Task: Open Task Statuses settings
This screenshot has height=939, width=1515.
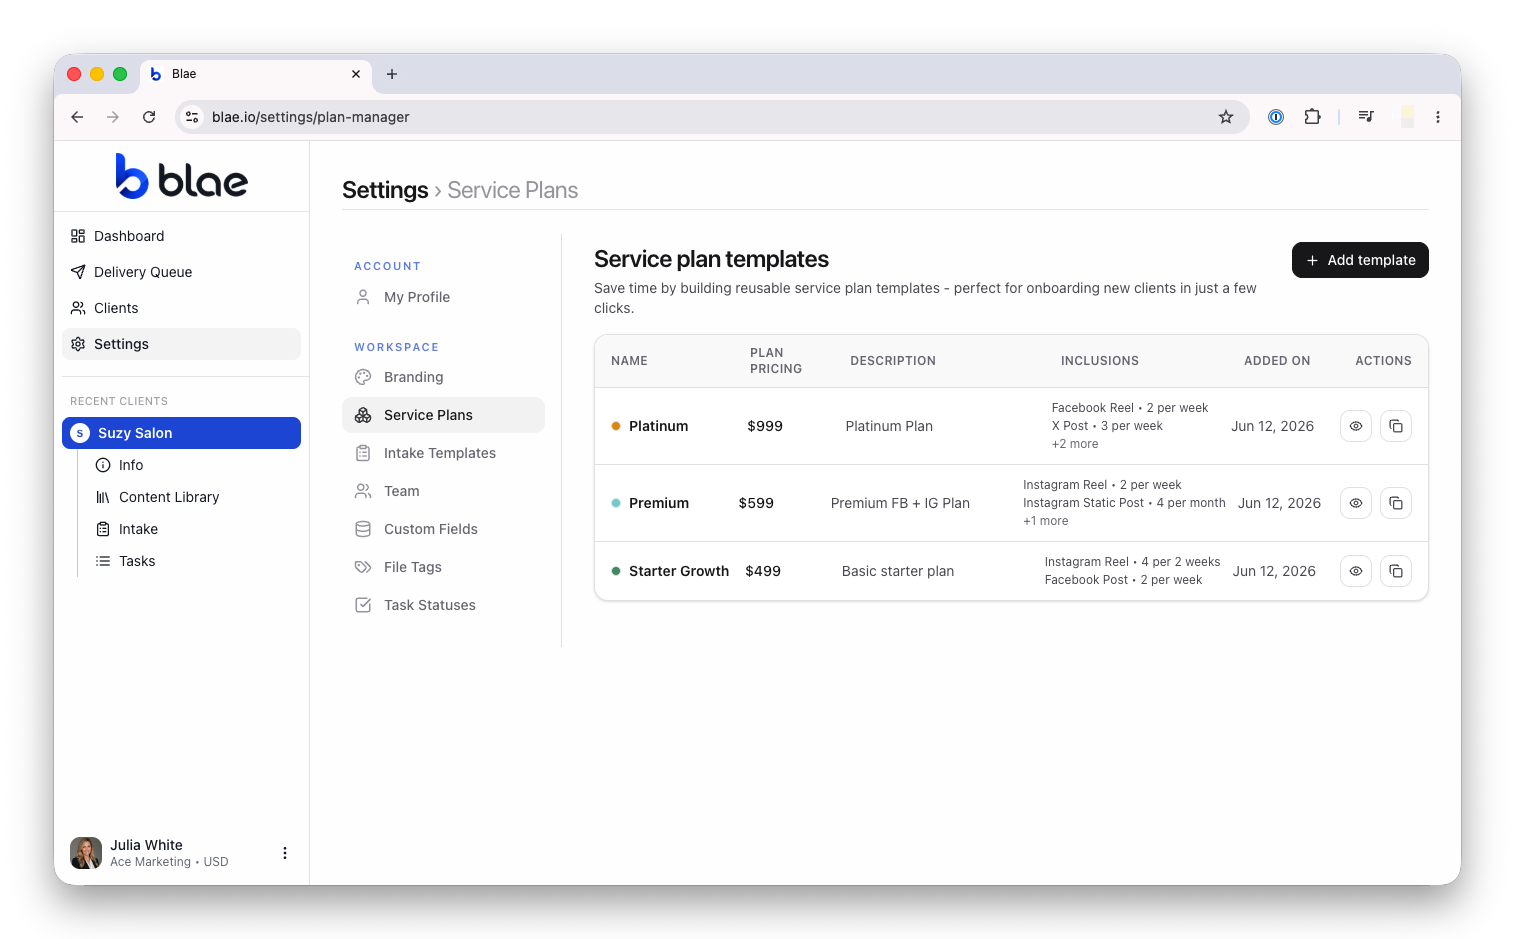Action: click(x=443, y=605)
